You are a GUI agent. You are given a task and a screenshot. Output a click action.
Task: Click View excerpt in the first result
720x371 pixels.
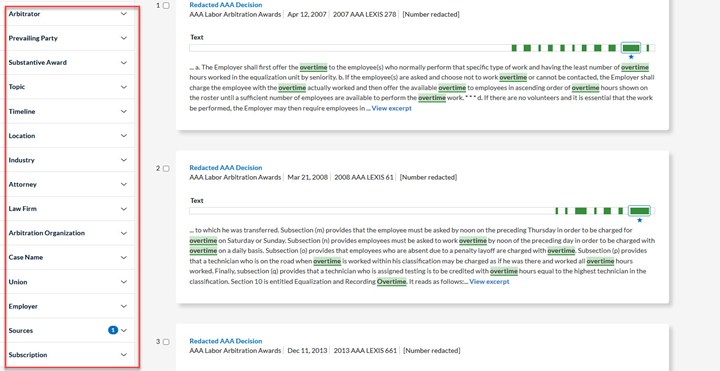(392, 108)
